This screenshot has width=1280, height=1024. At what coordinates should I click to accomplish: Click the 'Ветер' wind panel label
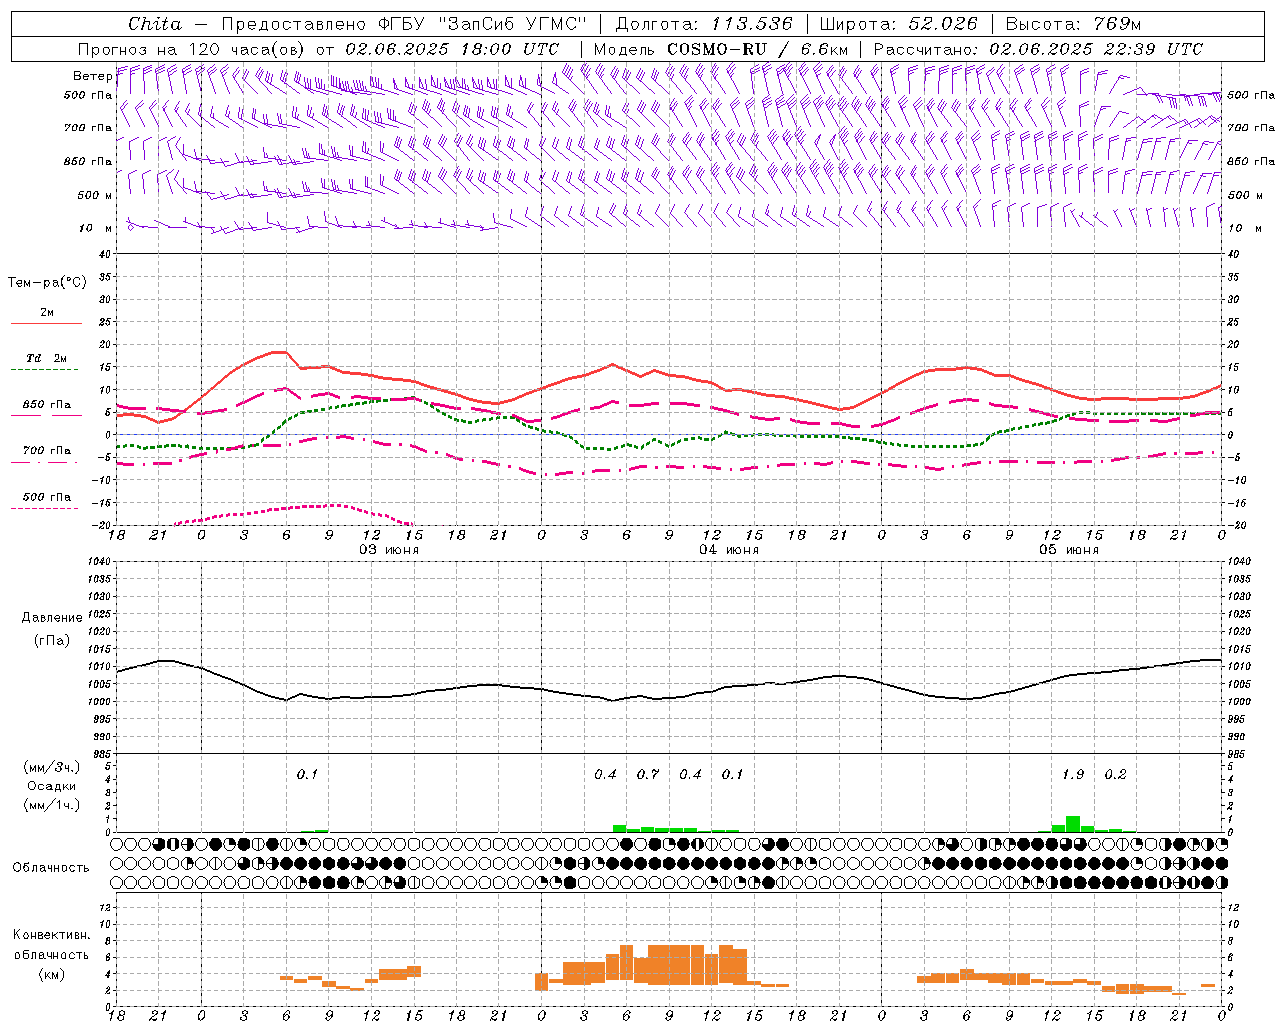point(92,76)
